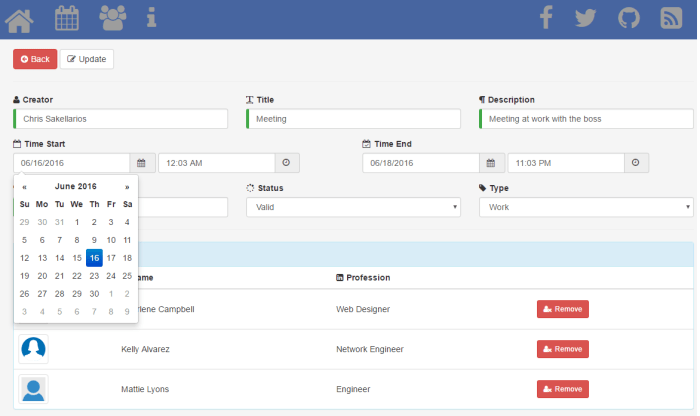
Task: Click the Title input field
Action: [x=352, y=119]
